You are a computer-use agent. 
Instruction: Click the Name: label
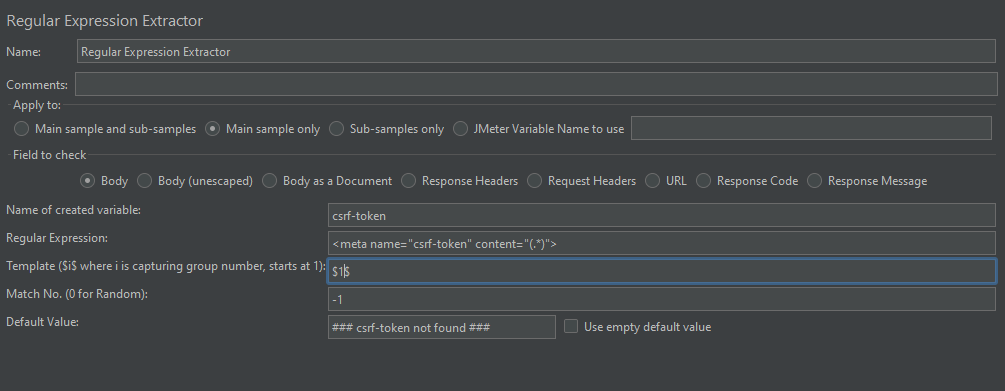click(x=24, y=52)
